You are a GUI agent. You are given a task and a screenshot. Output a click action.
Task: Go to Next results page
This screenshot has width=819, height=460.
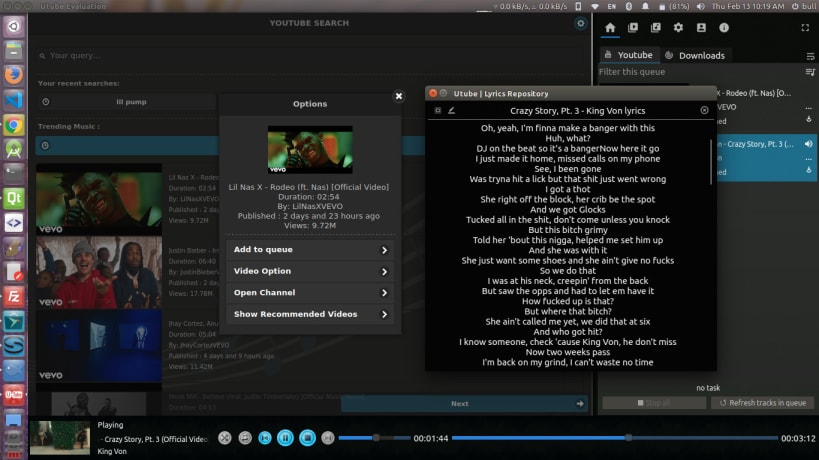click(464, 404)
